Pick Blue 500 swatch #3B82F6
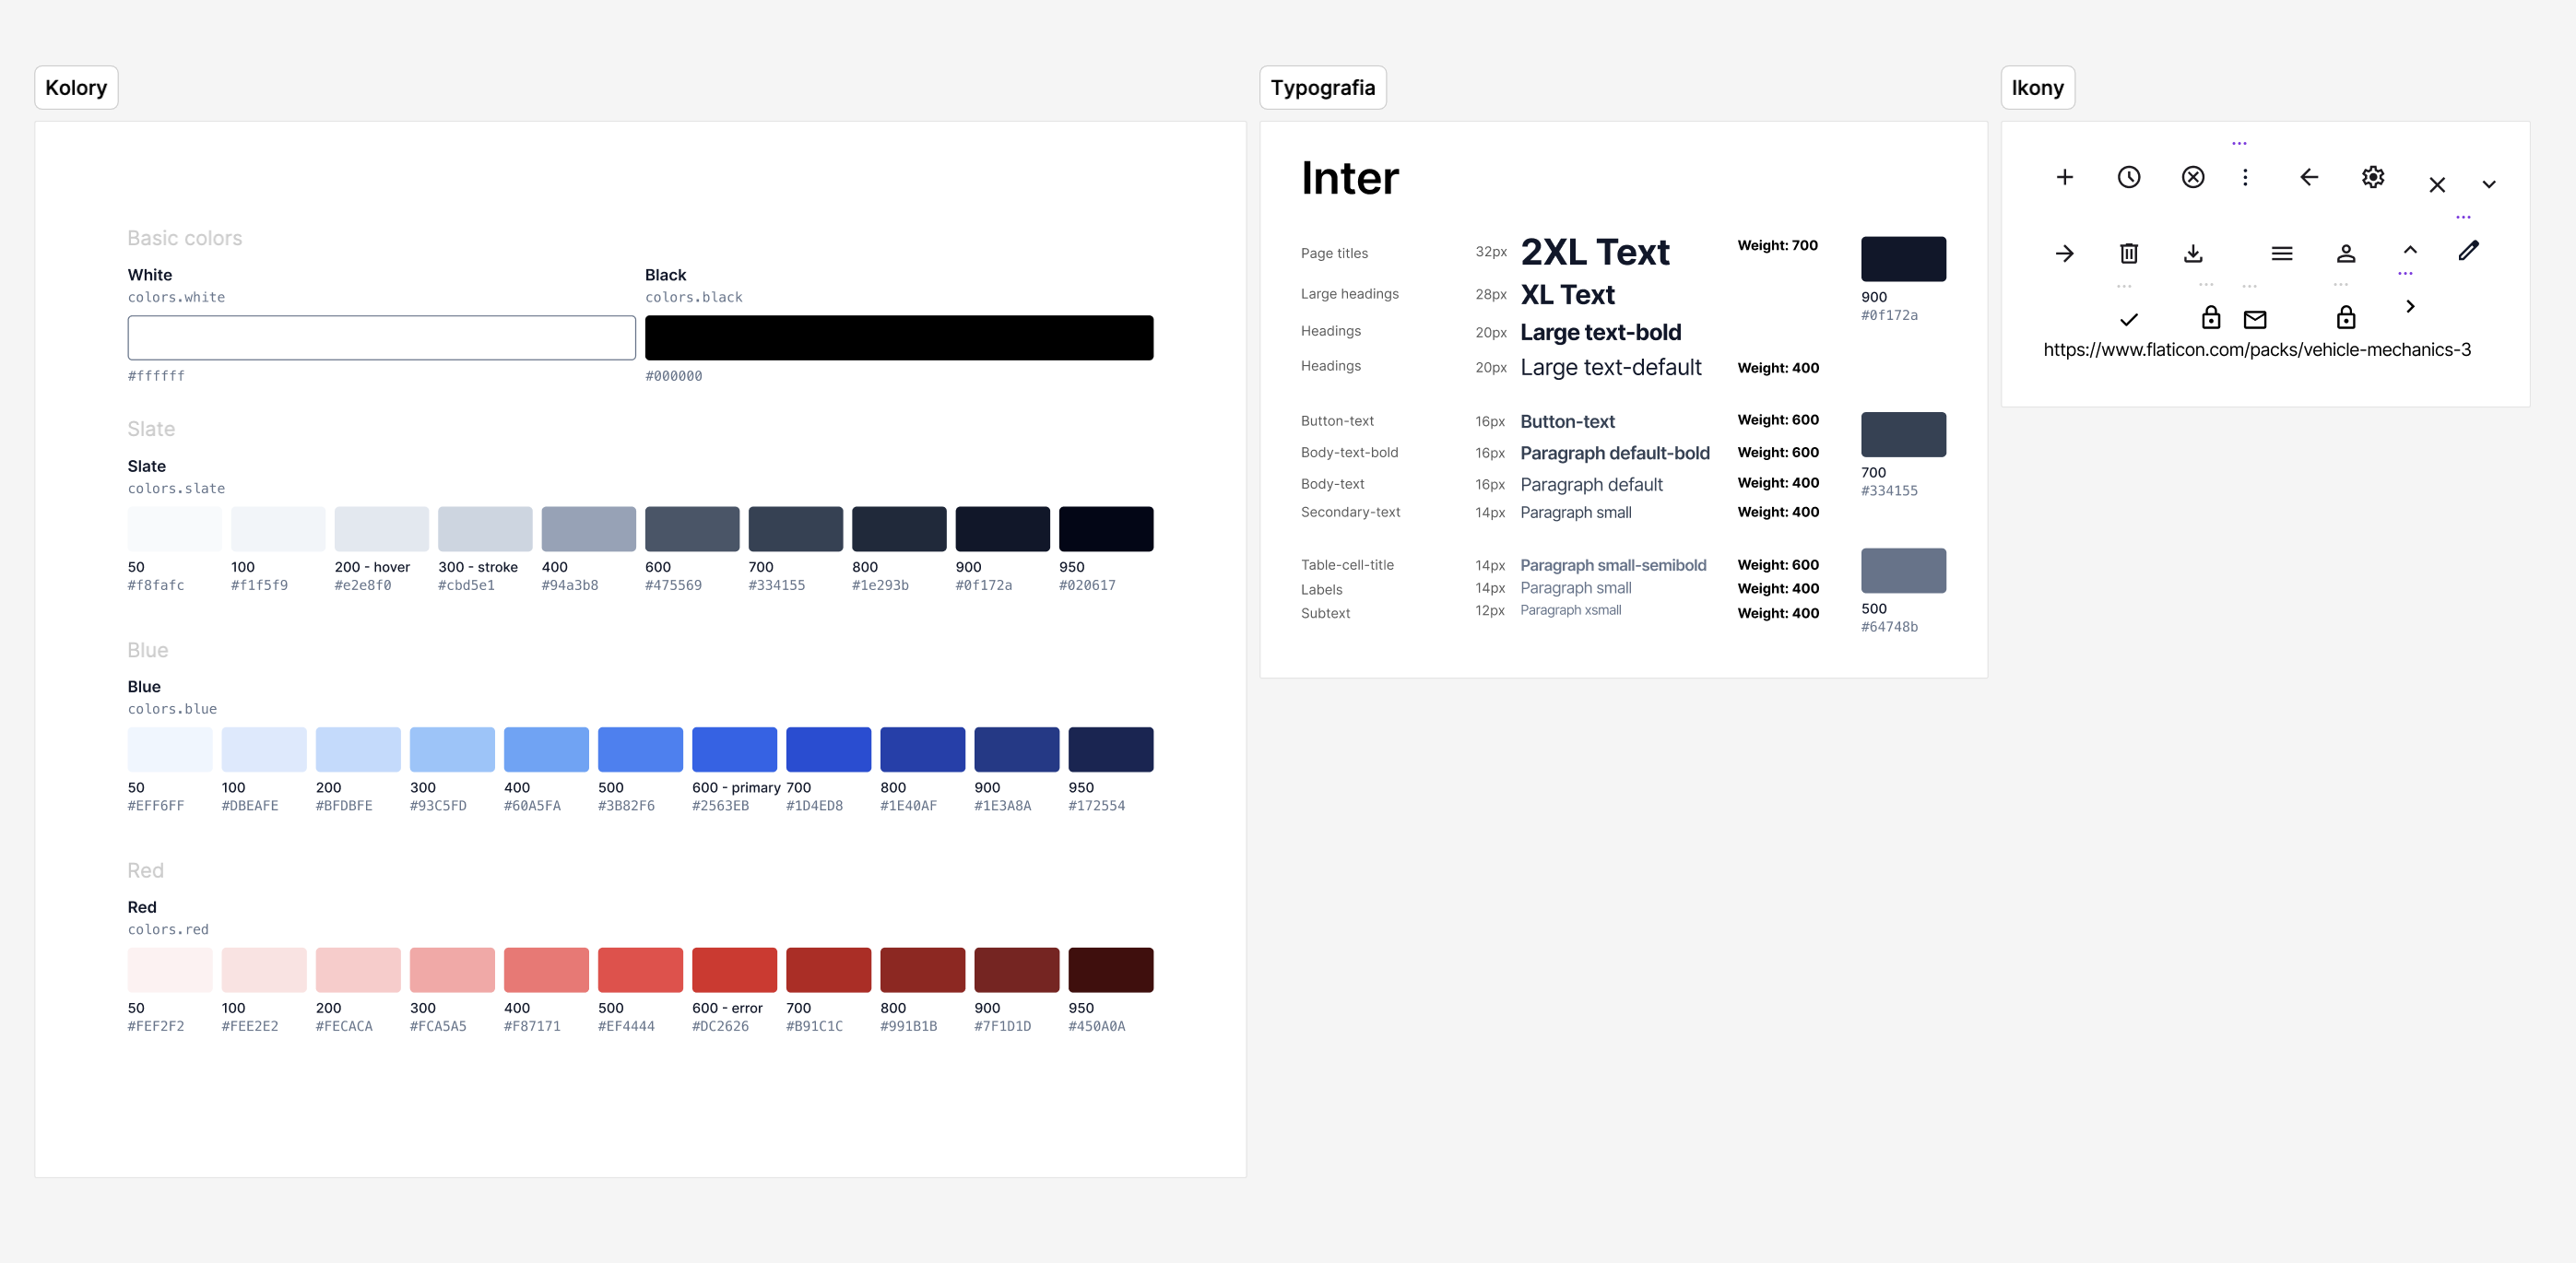 (640, 750)
